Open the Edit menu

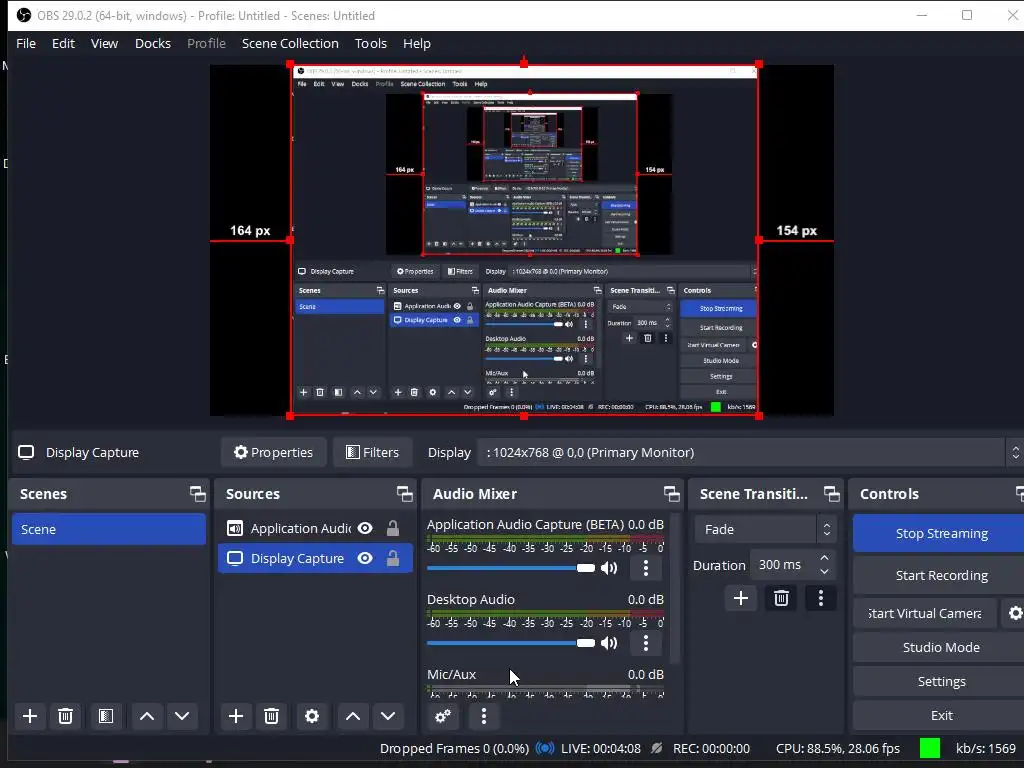63,44
